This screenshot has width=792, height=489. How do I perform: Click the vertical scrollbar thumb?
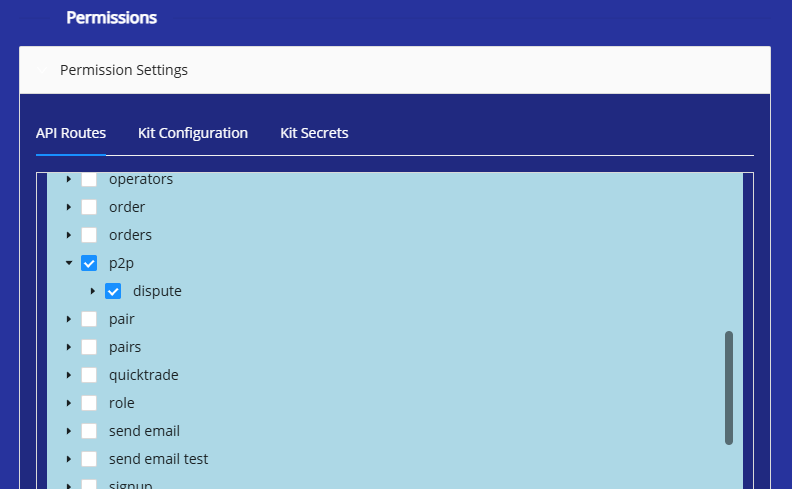pos(729,387)
